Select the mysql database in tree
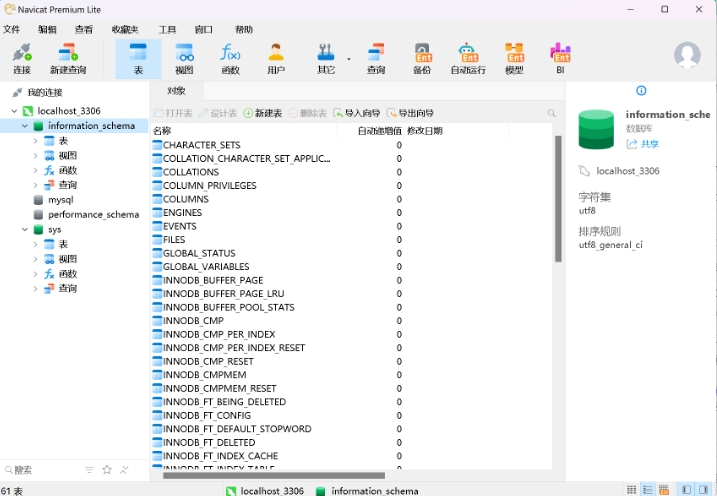Viewport: 717px width, 496px height. click(60, 200)
